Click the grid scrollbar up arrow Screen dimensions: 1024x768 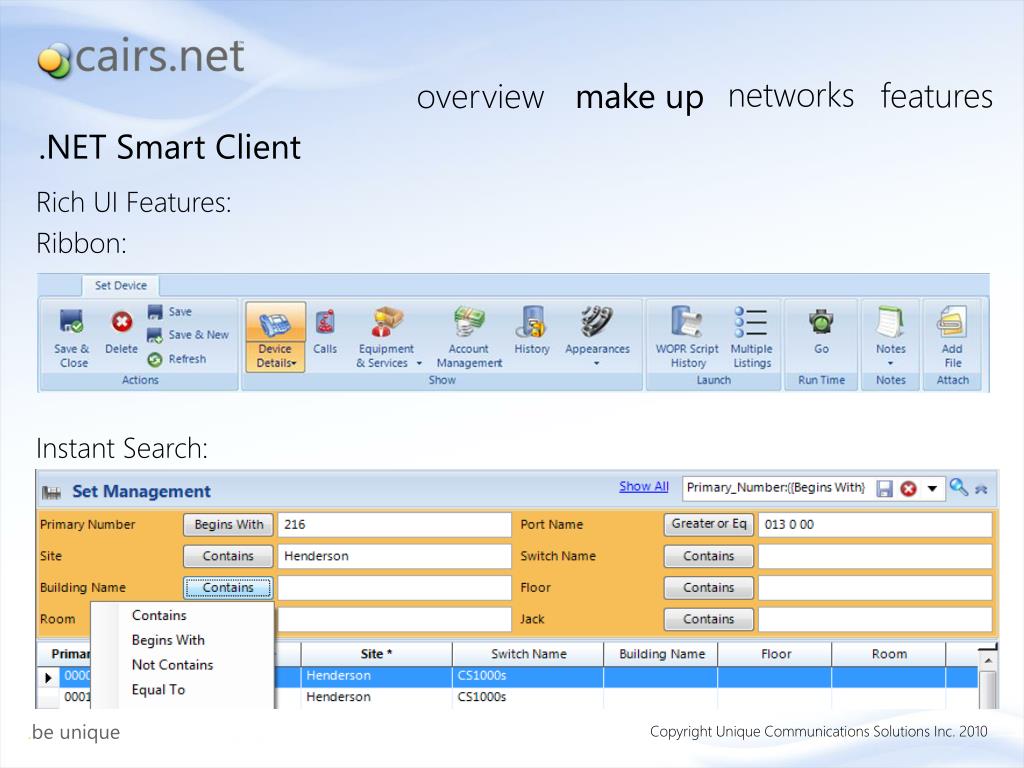pyautogui.click(x=989, y=661)
